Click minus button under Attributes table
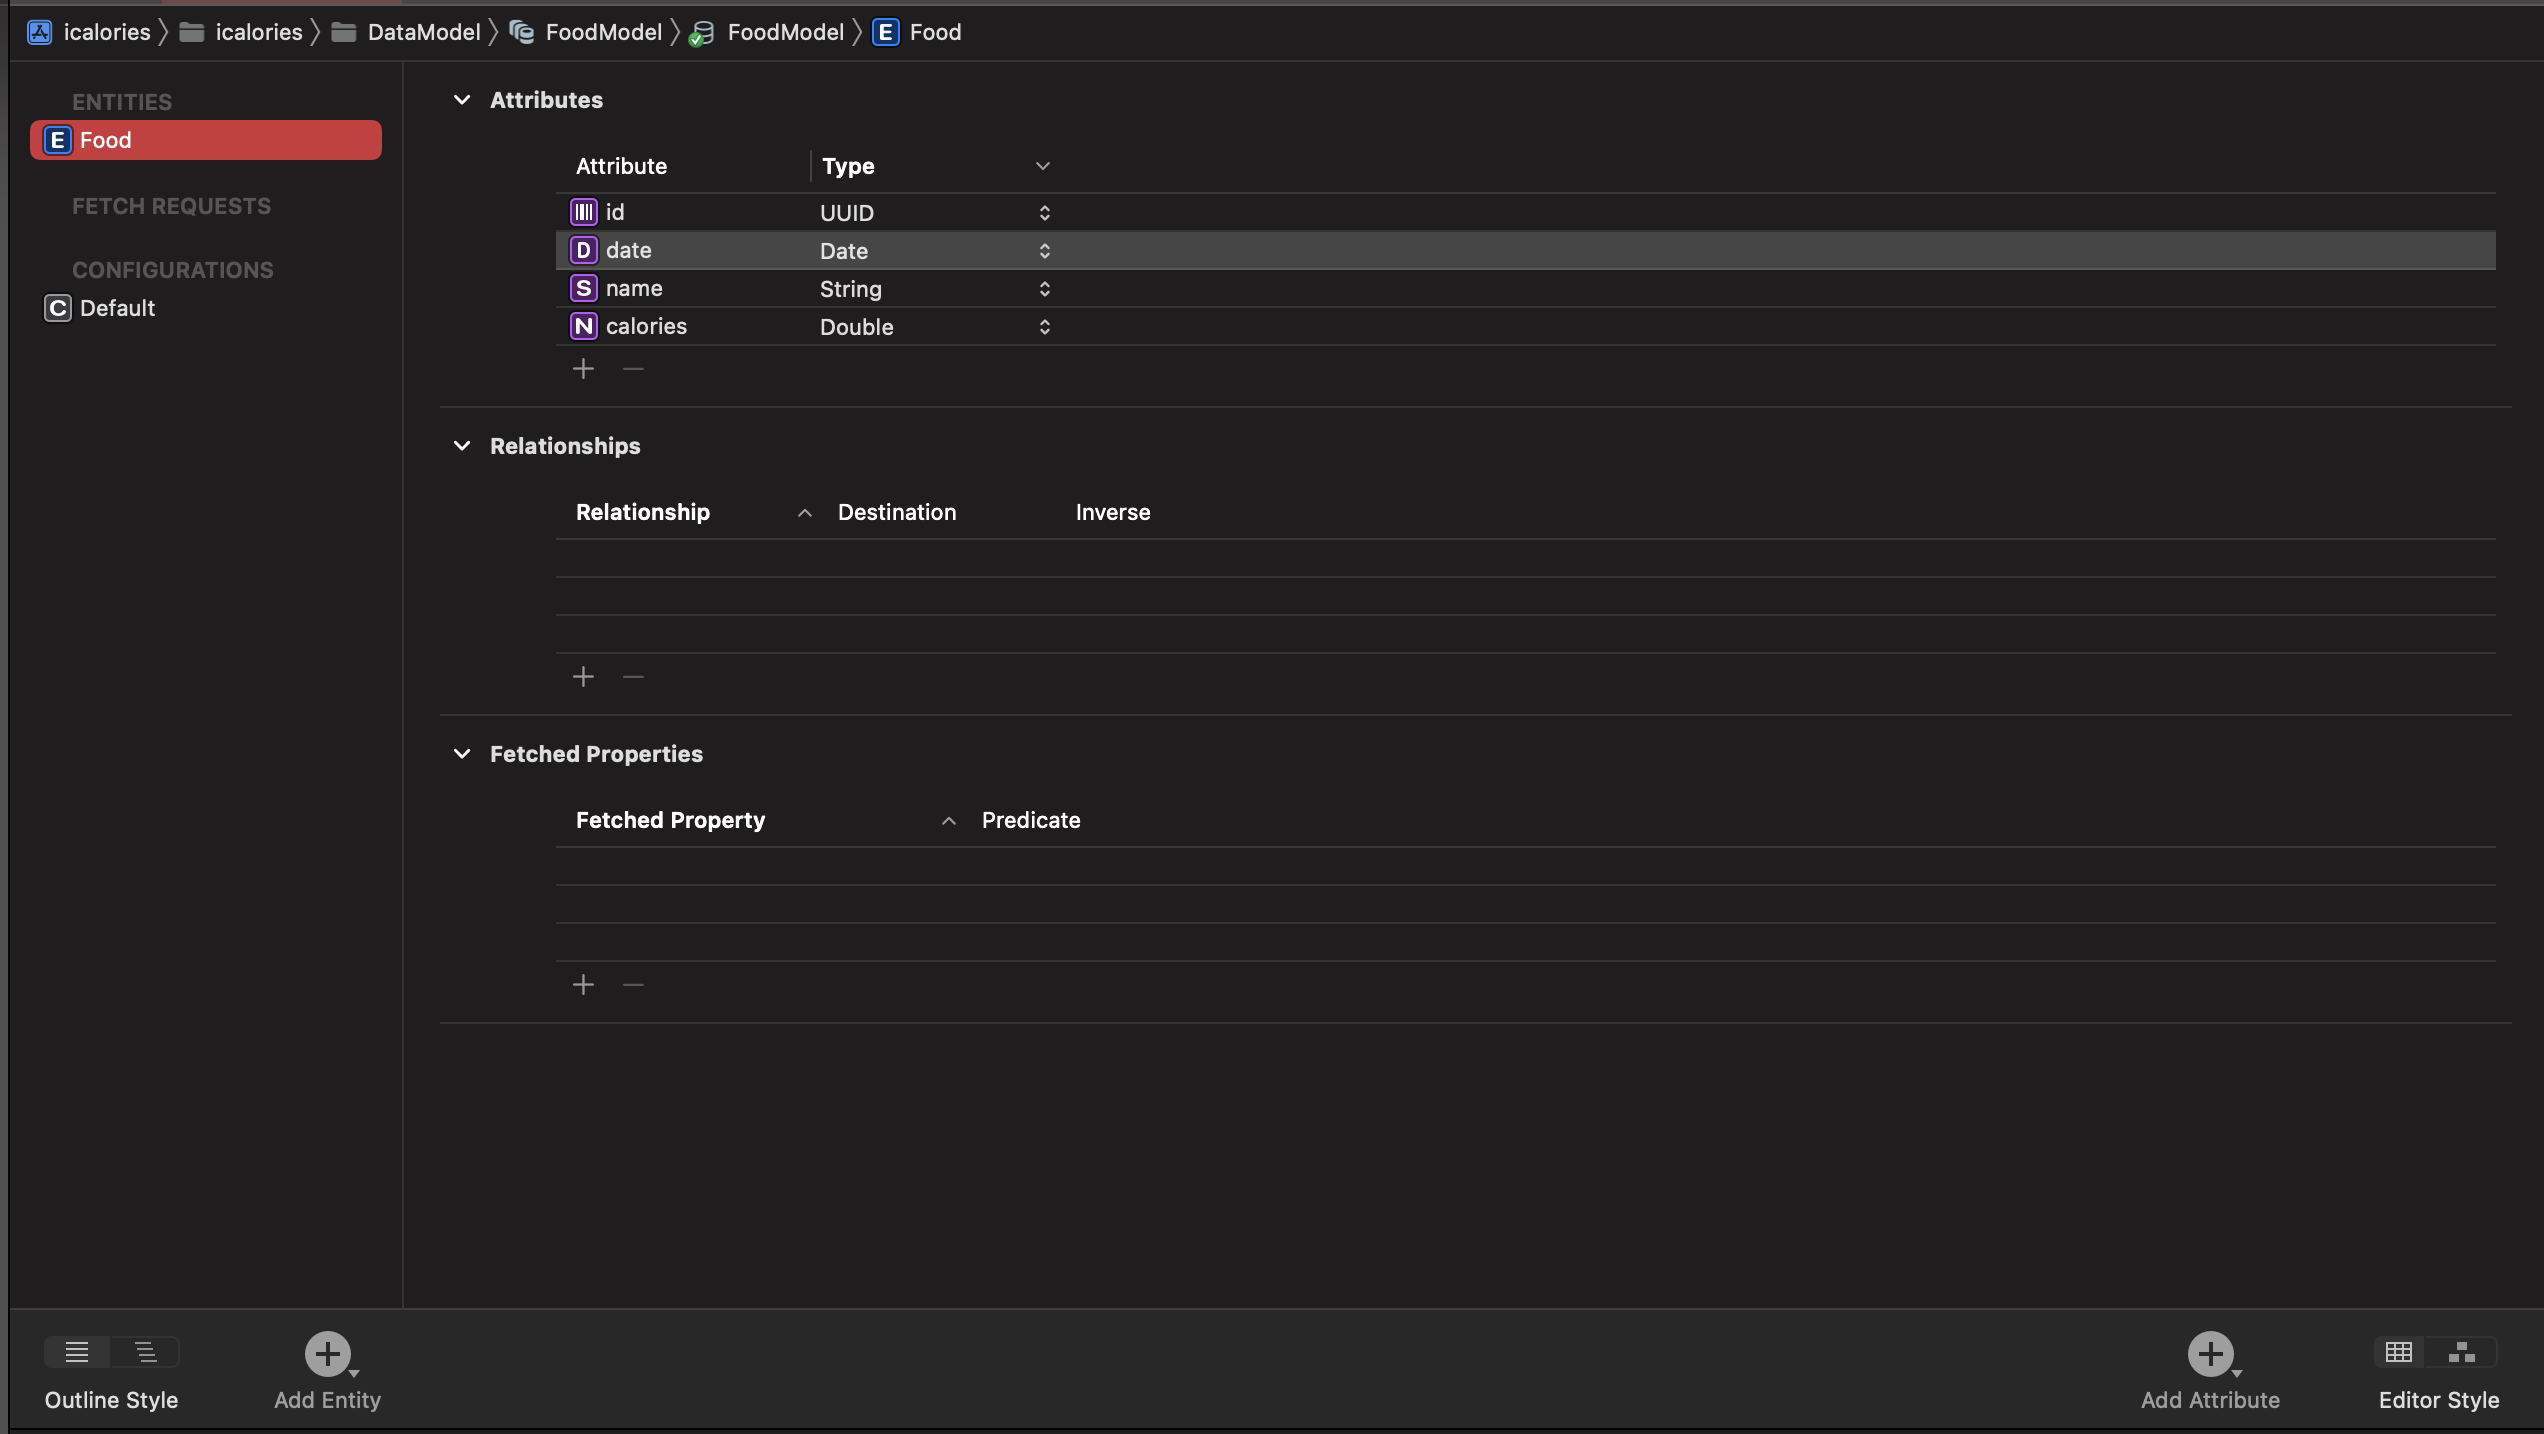The image size is (2544, 1434). click(633, 369)
